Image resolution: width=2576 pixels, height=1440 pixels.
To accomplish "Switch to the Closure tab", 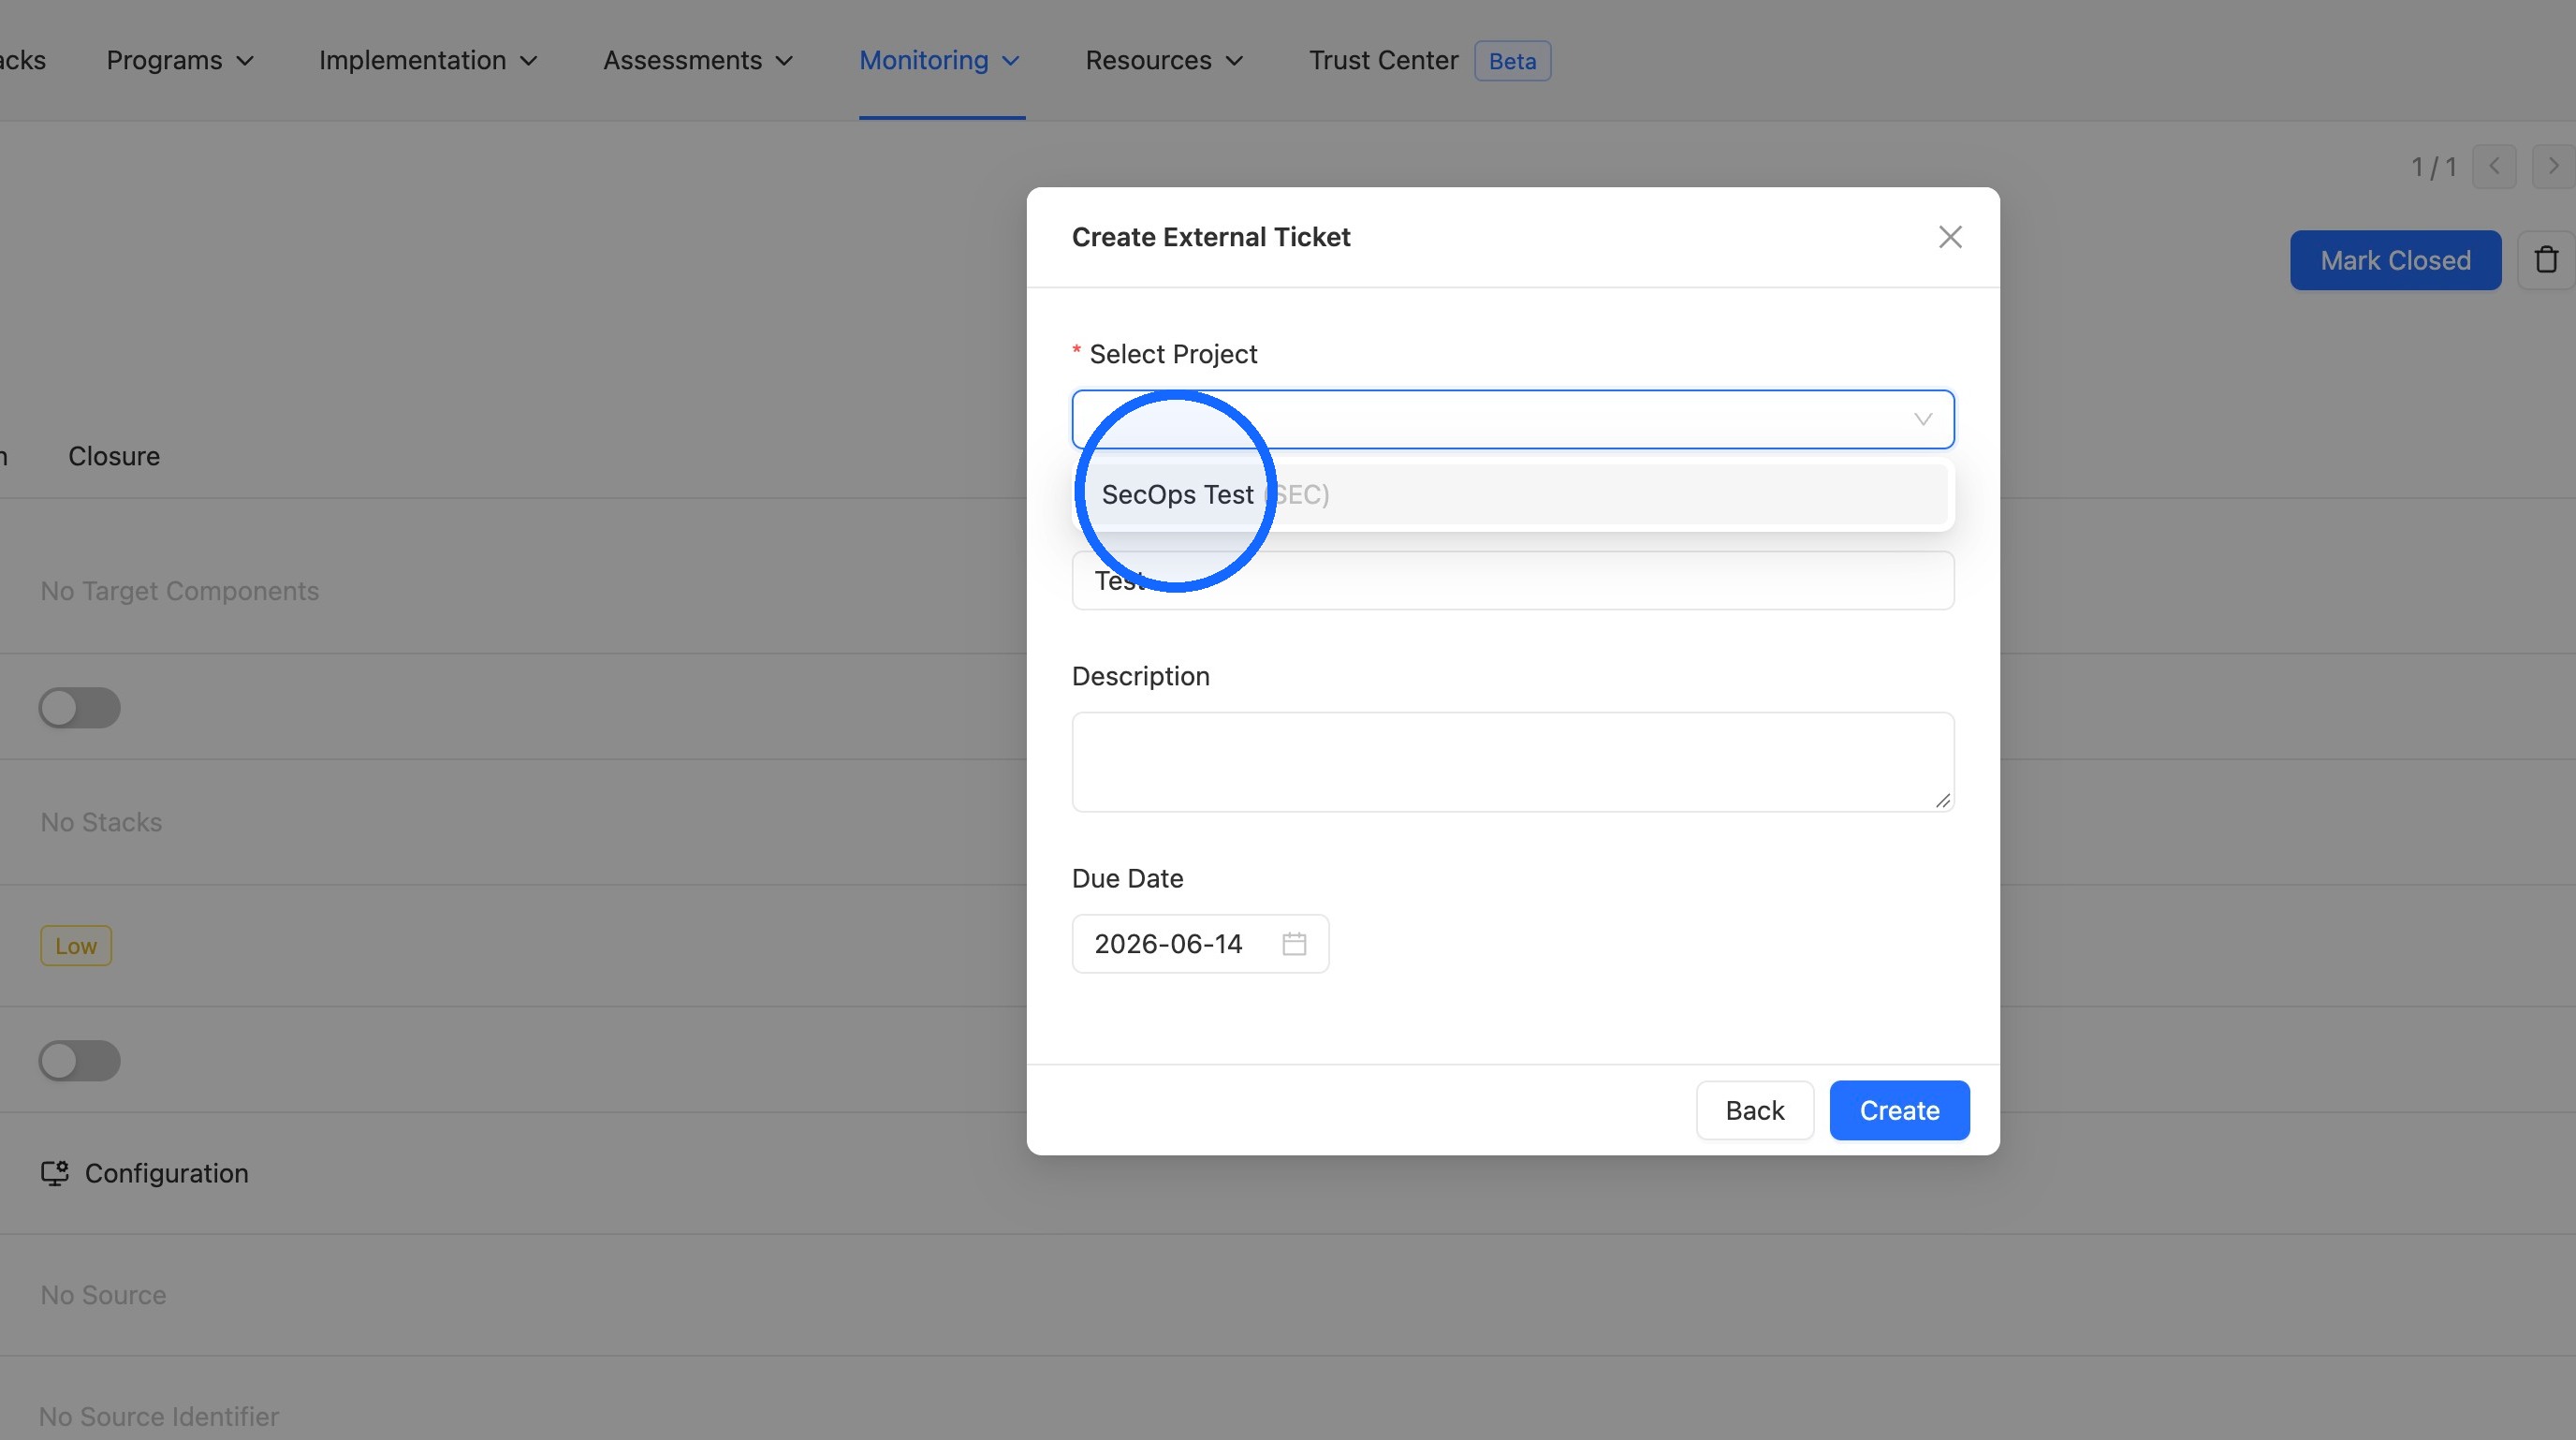I will click(114, 456).
